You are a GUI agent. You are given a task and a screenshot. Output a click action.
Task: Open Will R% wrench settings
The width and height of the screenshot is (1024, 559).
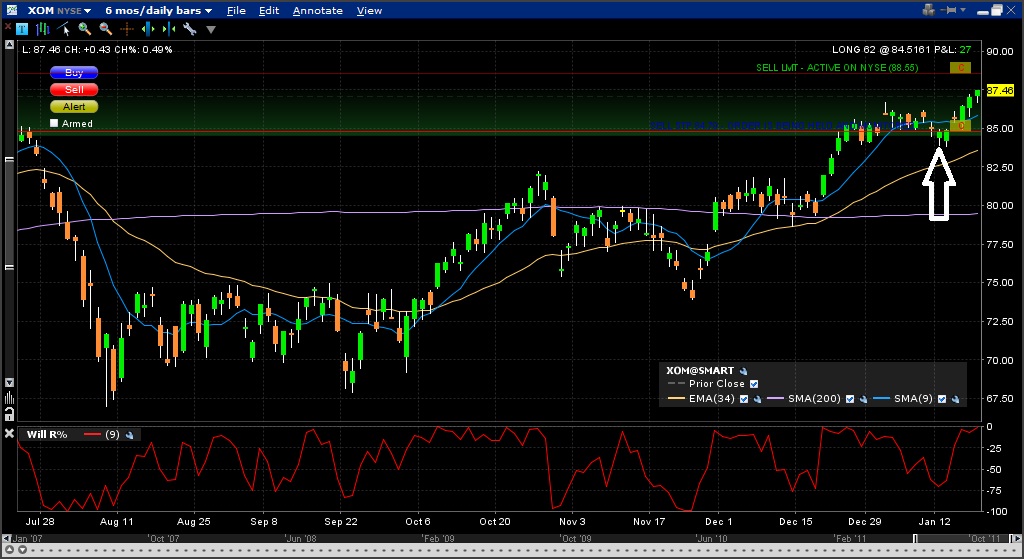(x=129, y=435)
